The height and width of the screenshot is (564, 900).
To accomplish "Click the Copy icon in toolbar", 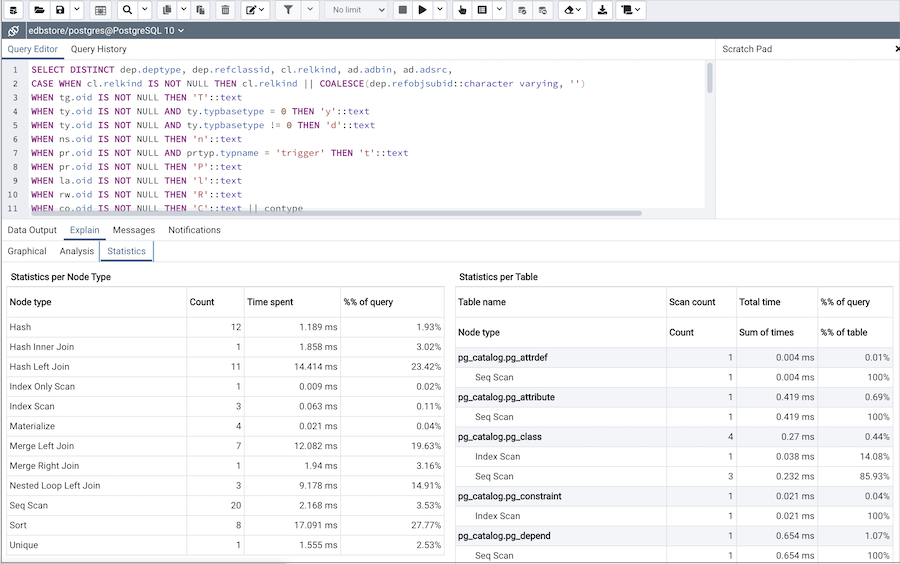I will click(x=166, y=10).
